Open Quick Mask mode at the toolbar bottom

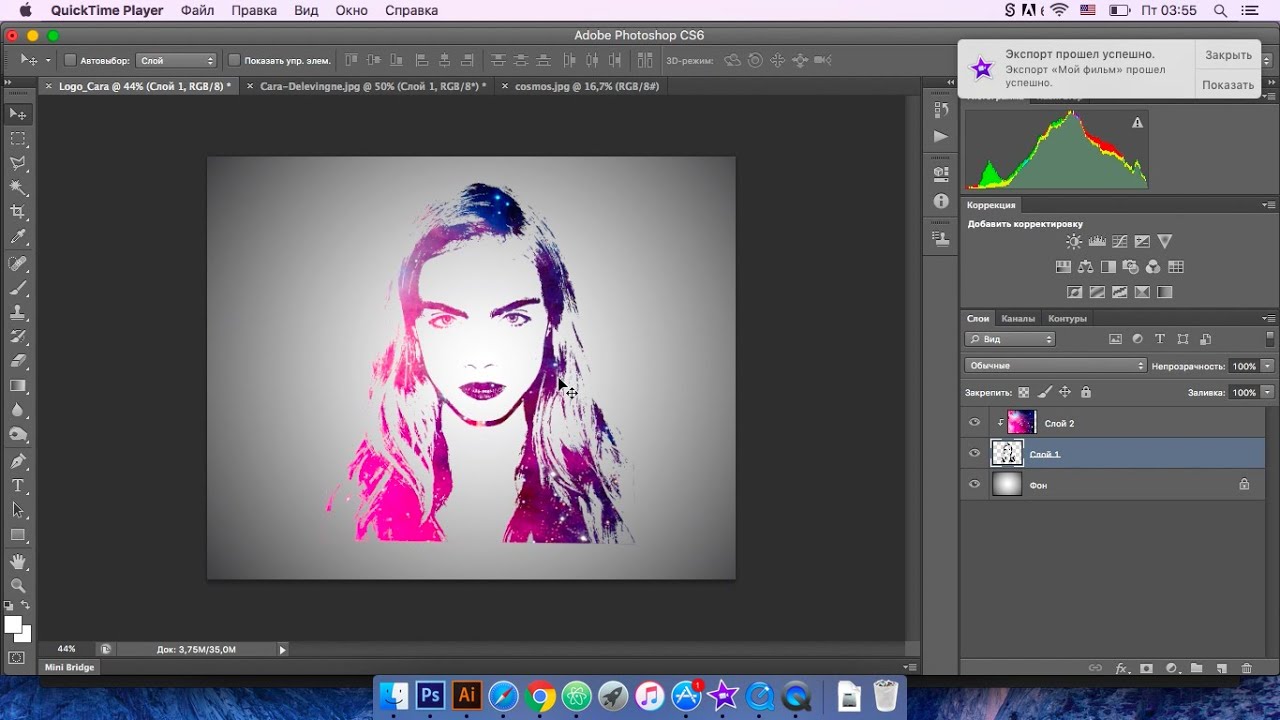coord(17,658)
